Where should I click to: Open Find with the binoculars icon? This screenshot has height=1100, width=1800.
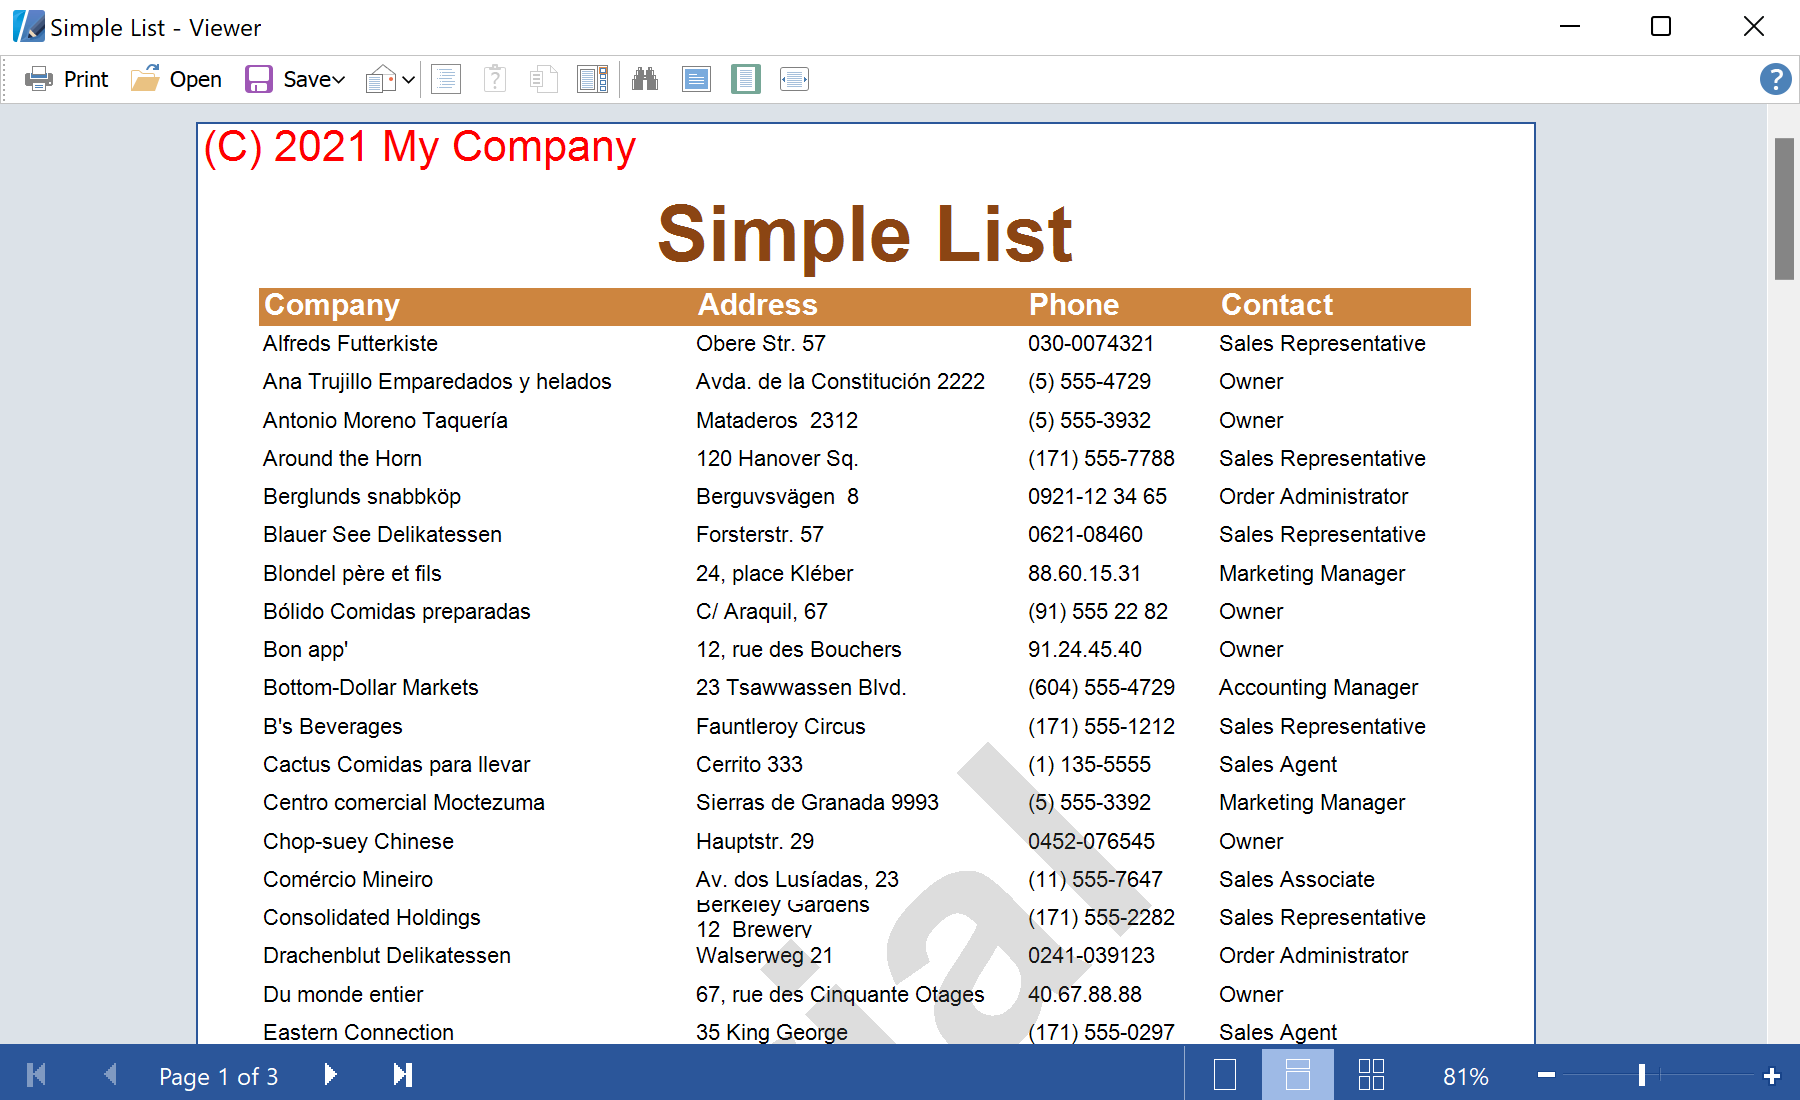click(x=645, y=79)
